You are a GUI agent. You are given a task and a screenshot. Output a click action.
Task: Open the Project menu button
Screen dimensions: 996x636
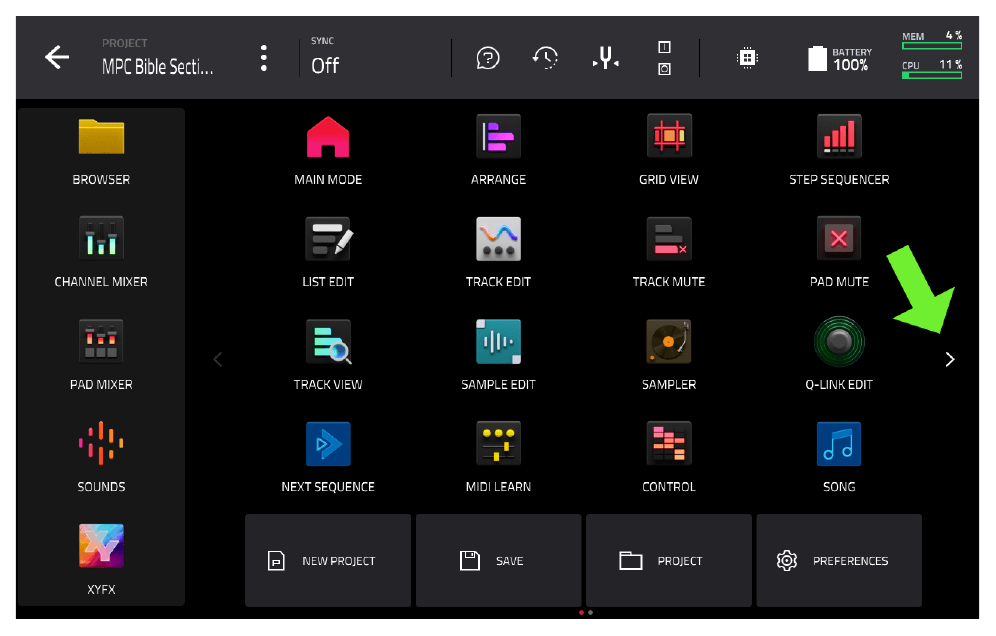(x=669, y=561)
